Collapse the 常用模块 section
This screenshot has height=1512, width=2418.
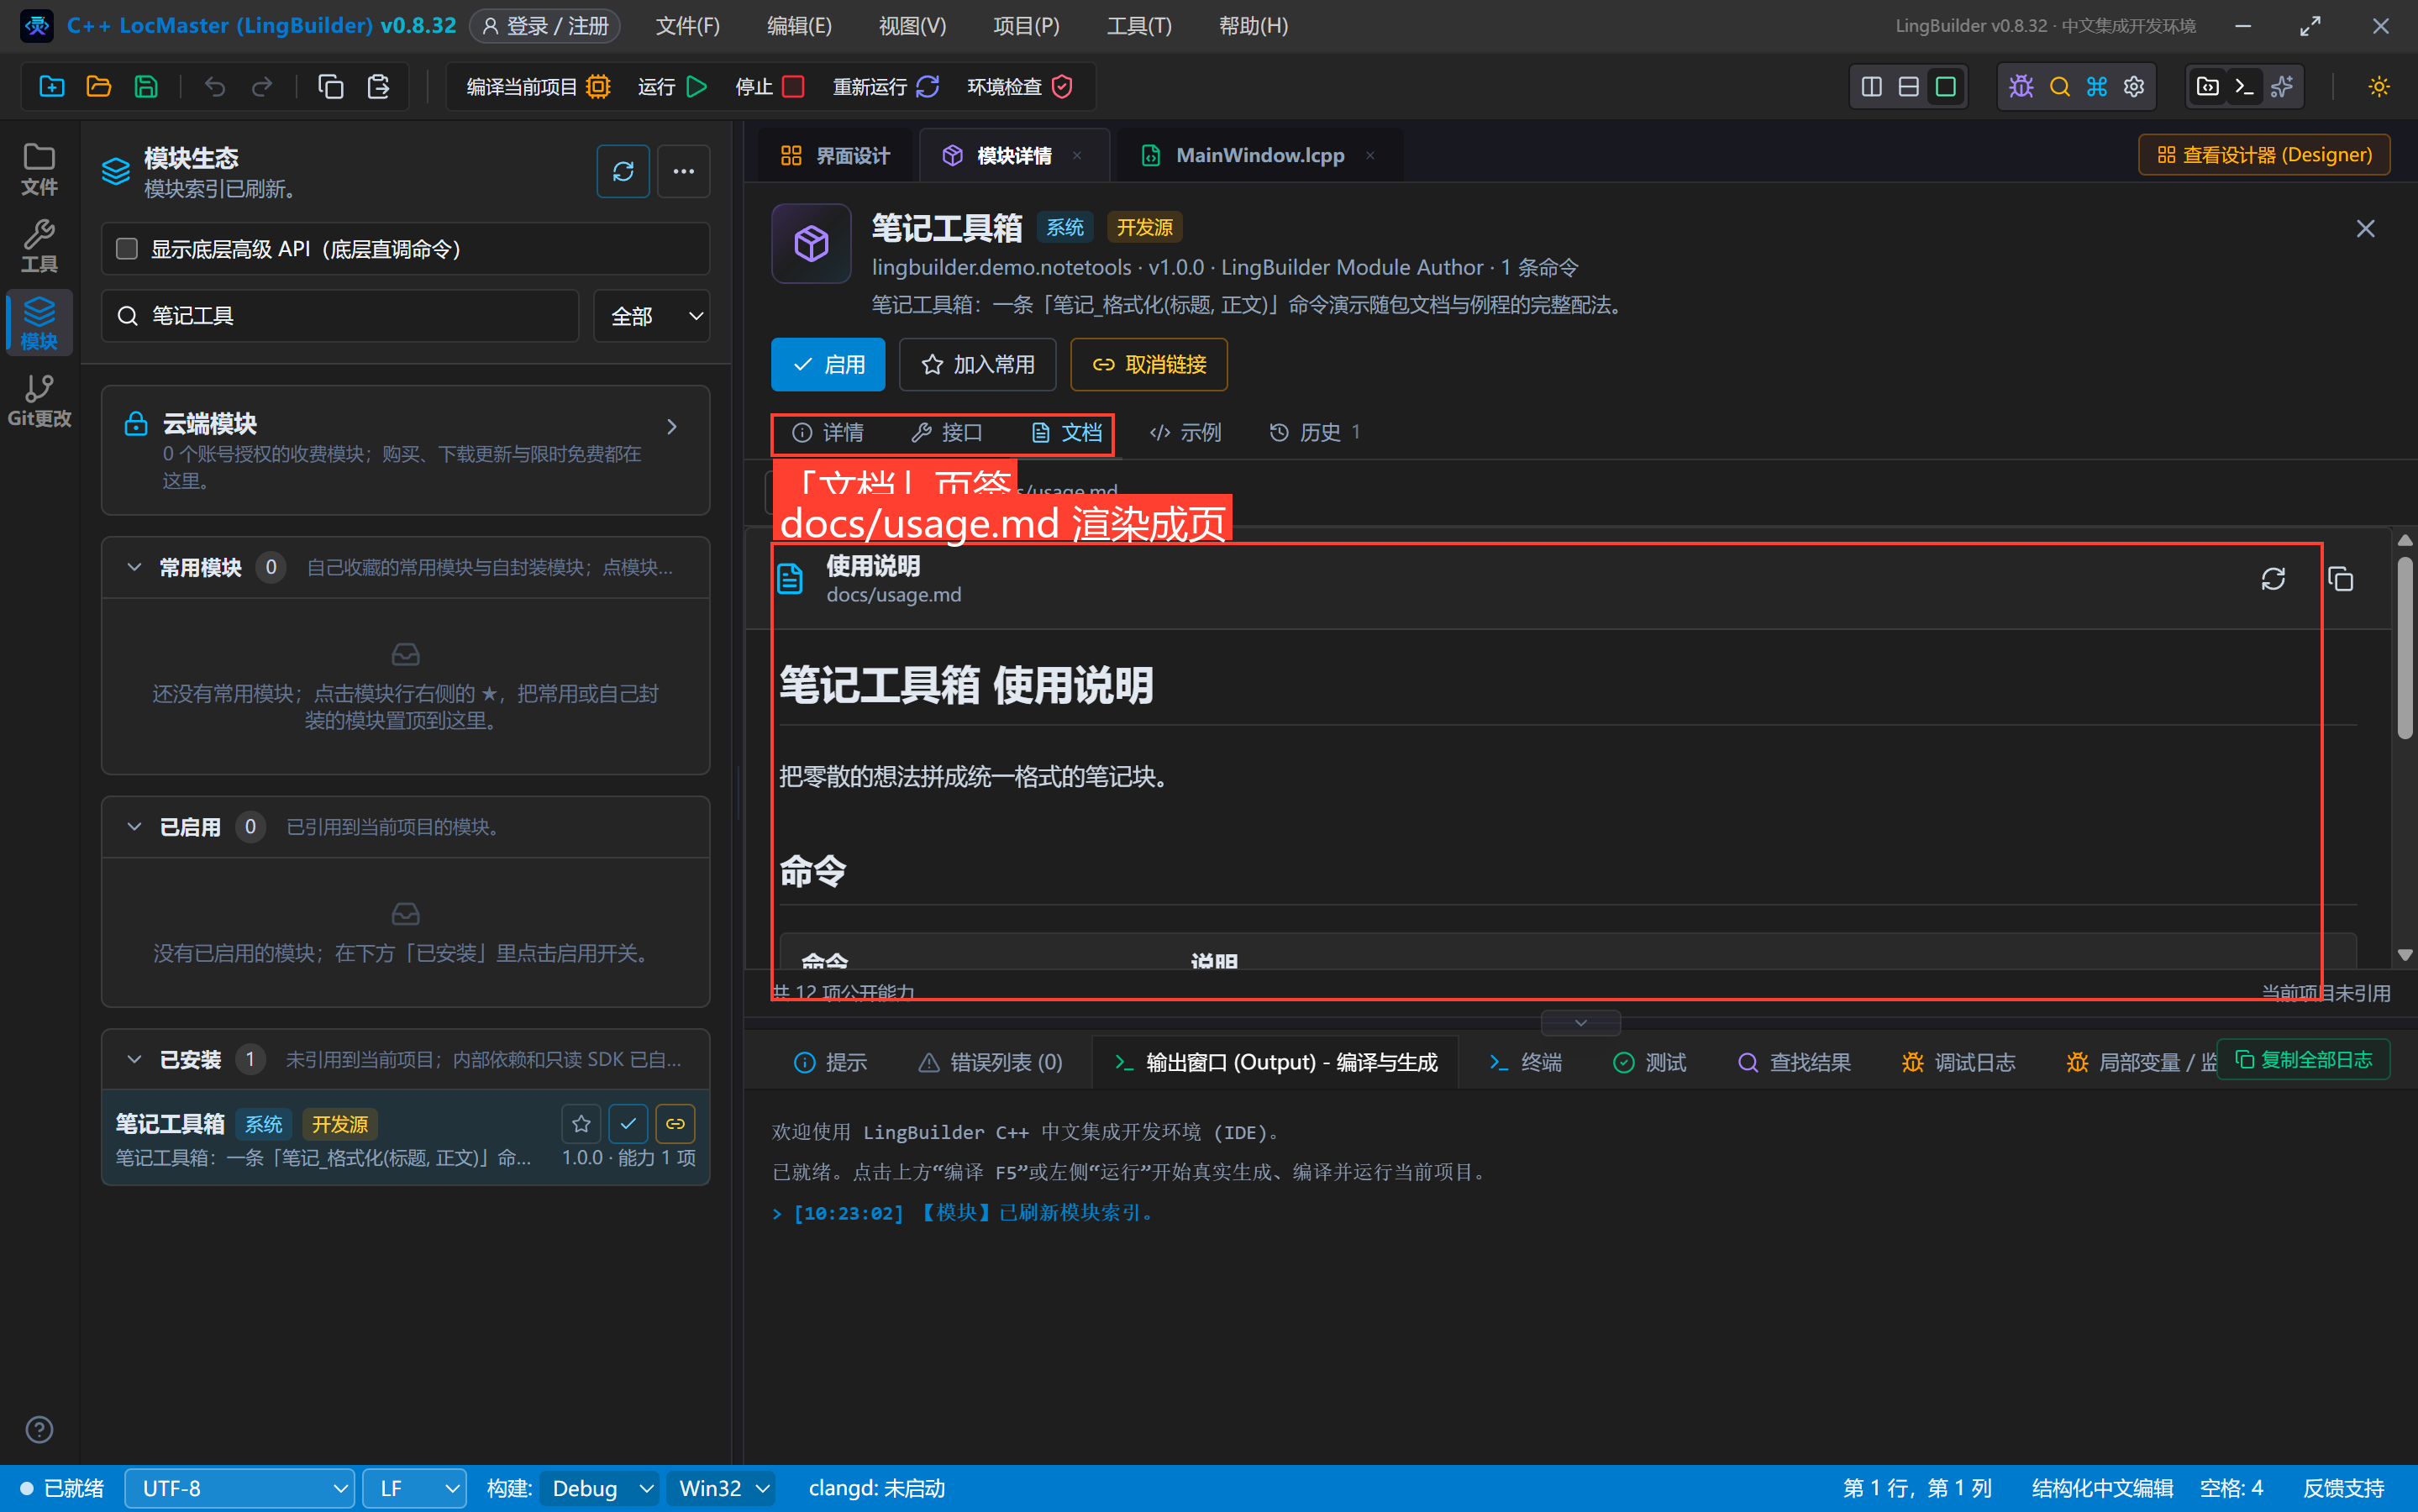(134, 567)
